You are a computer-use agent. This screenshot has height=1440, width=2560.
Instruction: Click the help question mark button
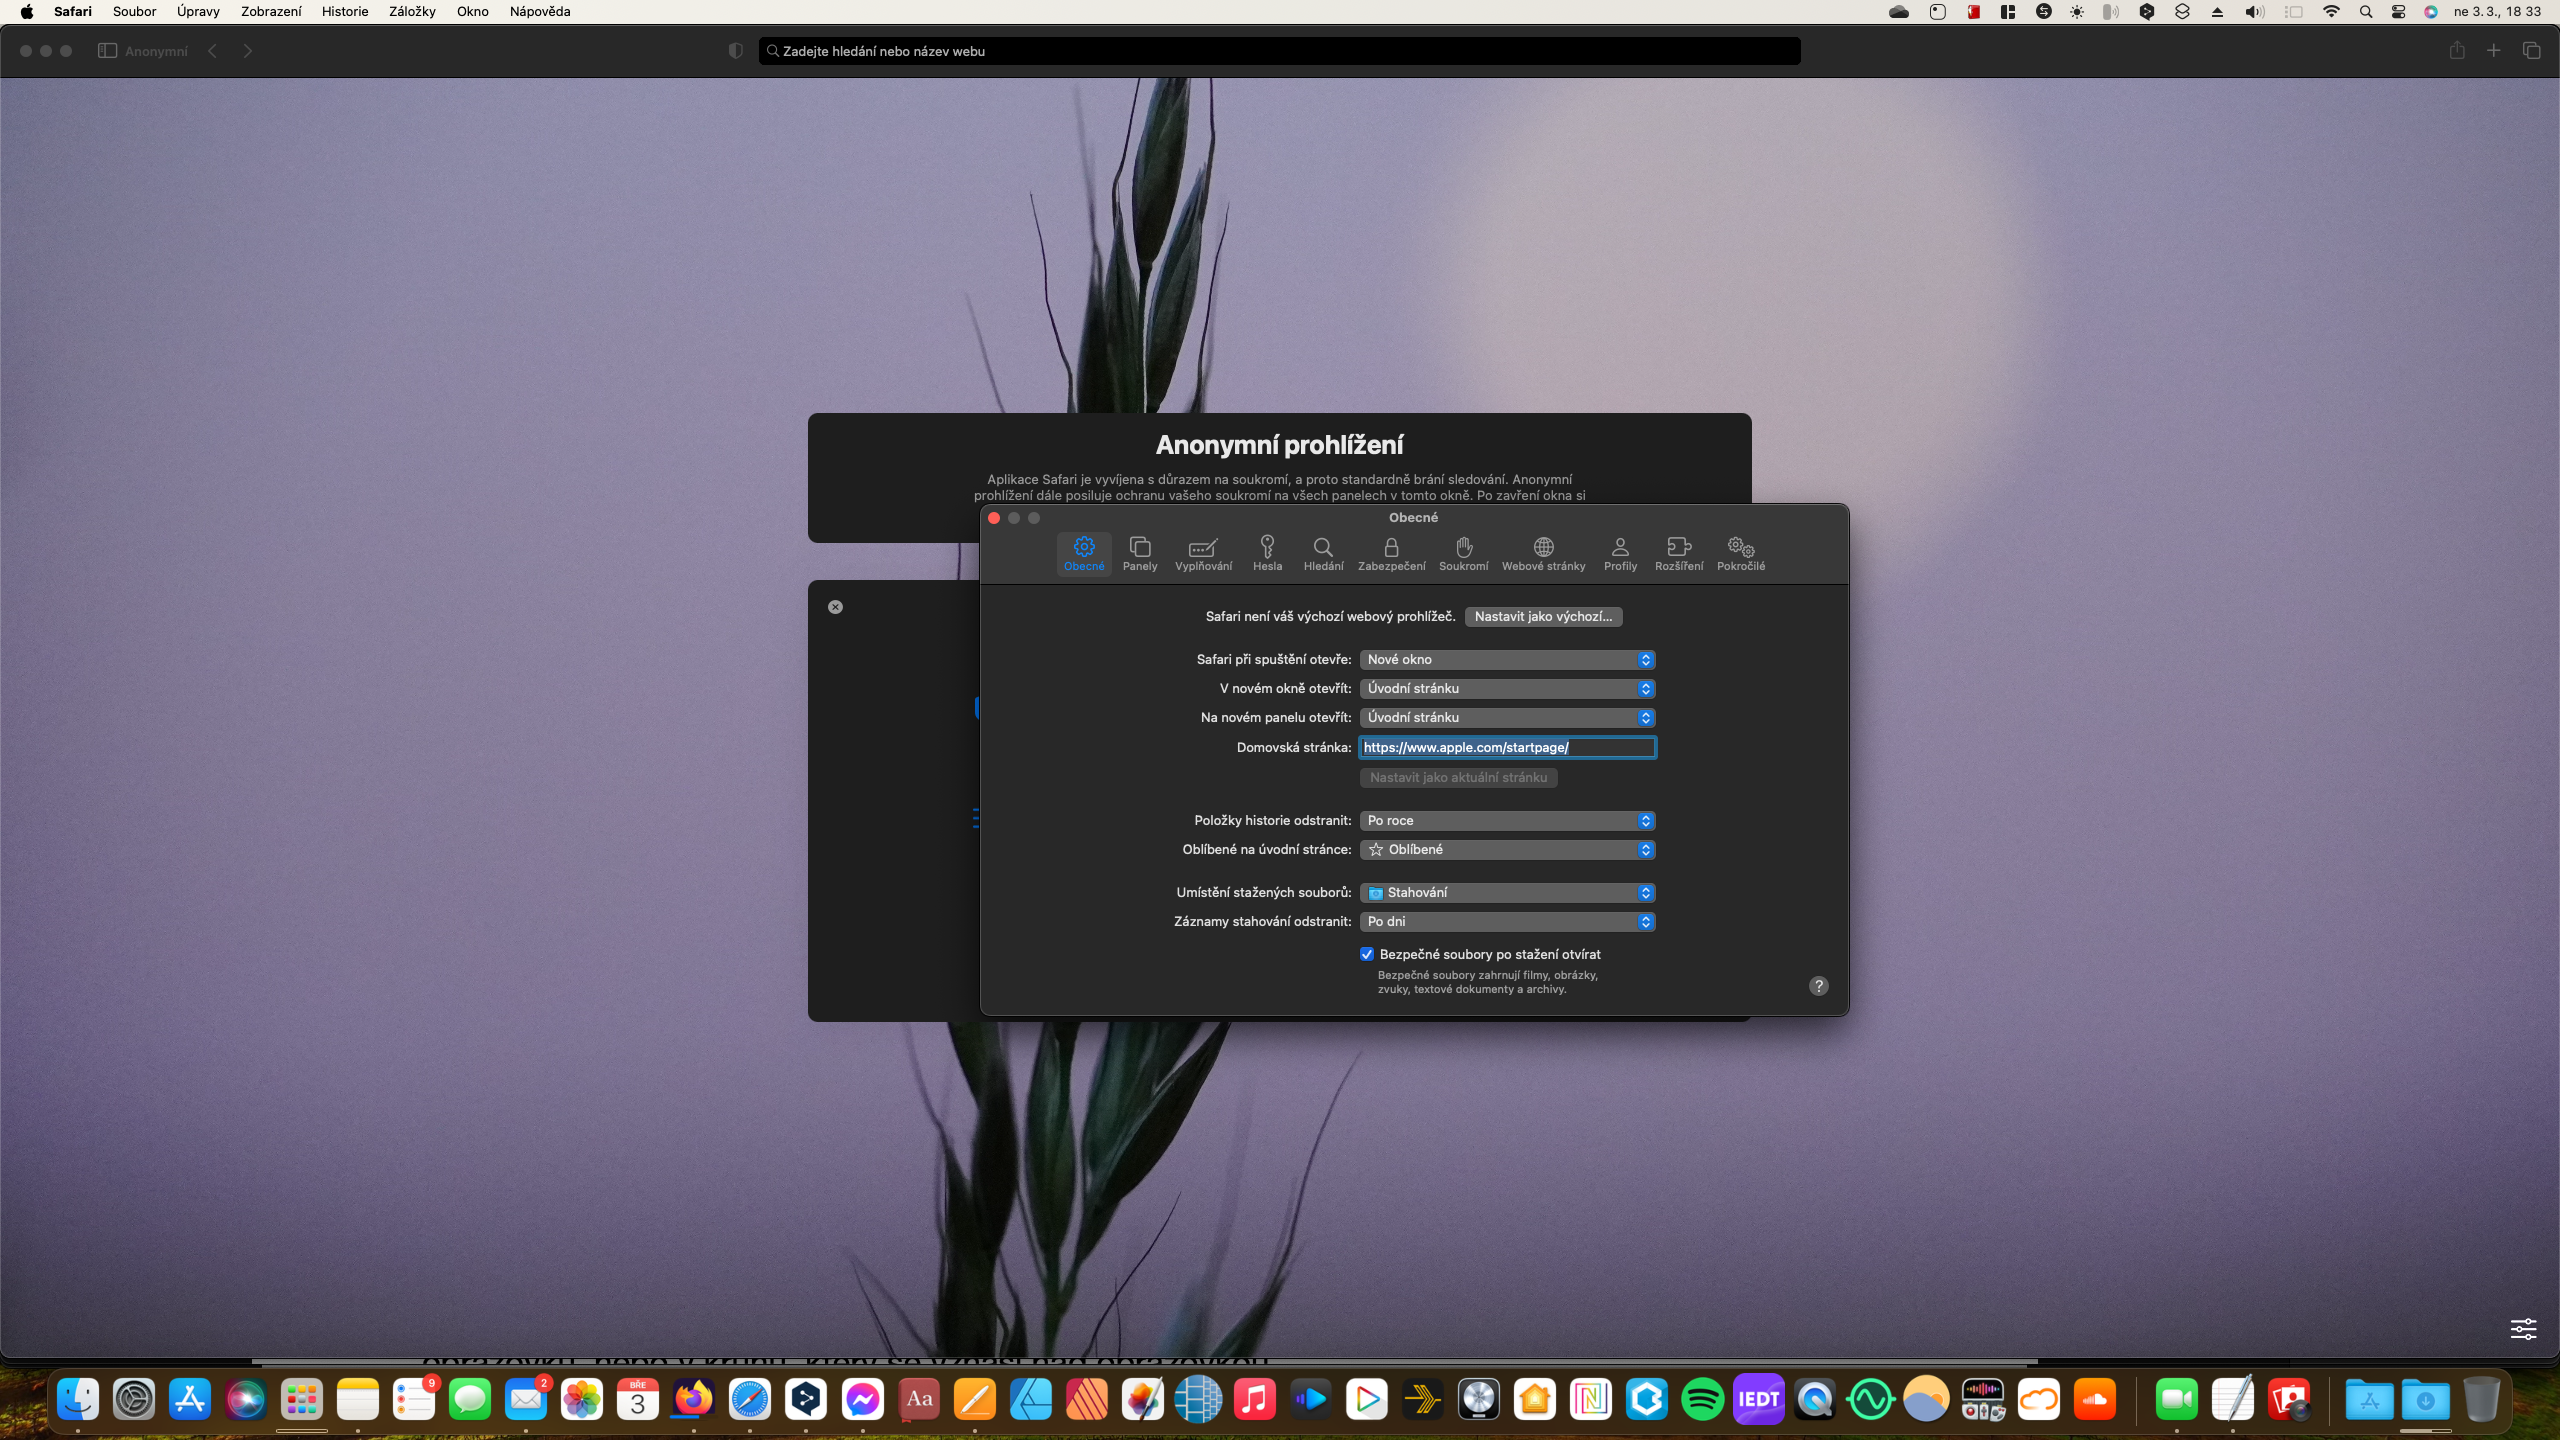pyautogui.click(x=1818, y=986)
